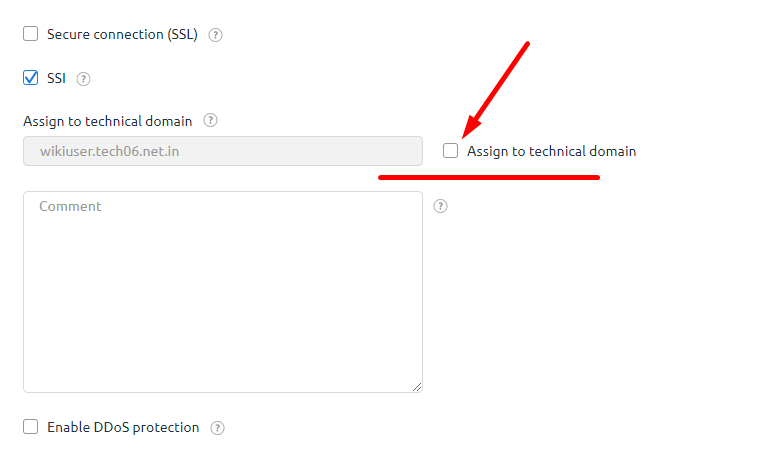The height and width of the screenshot is (452, 762).
Task: Click the Comment placeholder text
Action: 70,206
